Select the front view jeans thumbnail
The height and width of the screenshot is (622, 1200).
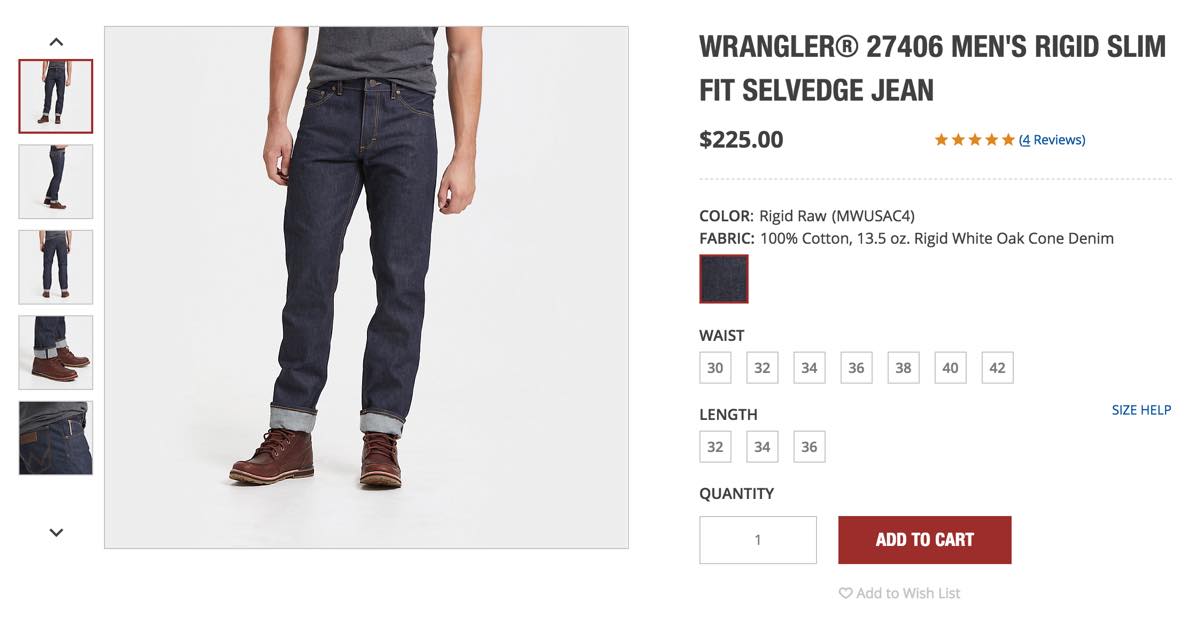point(56,96)
